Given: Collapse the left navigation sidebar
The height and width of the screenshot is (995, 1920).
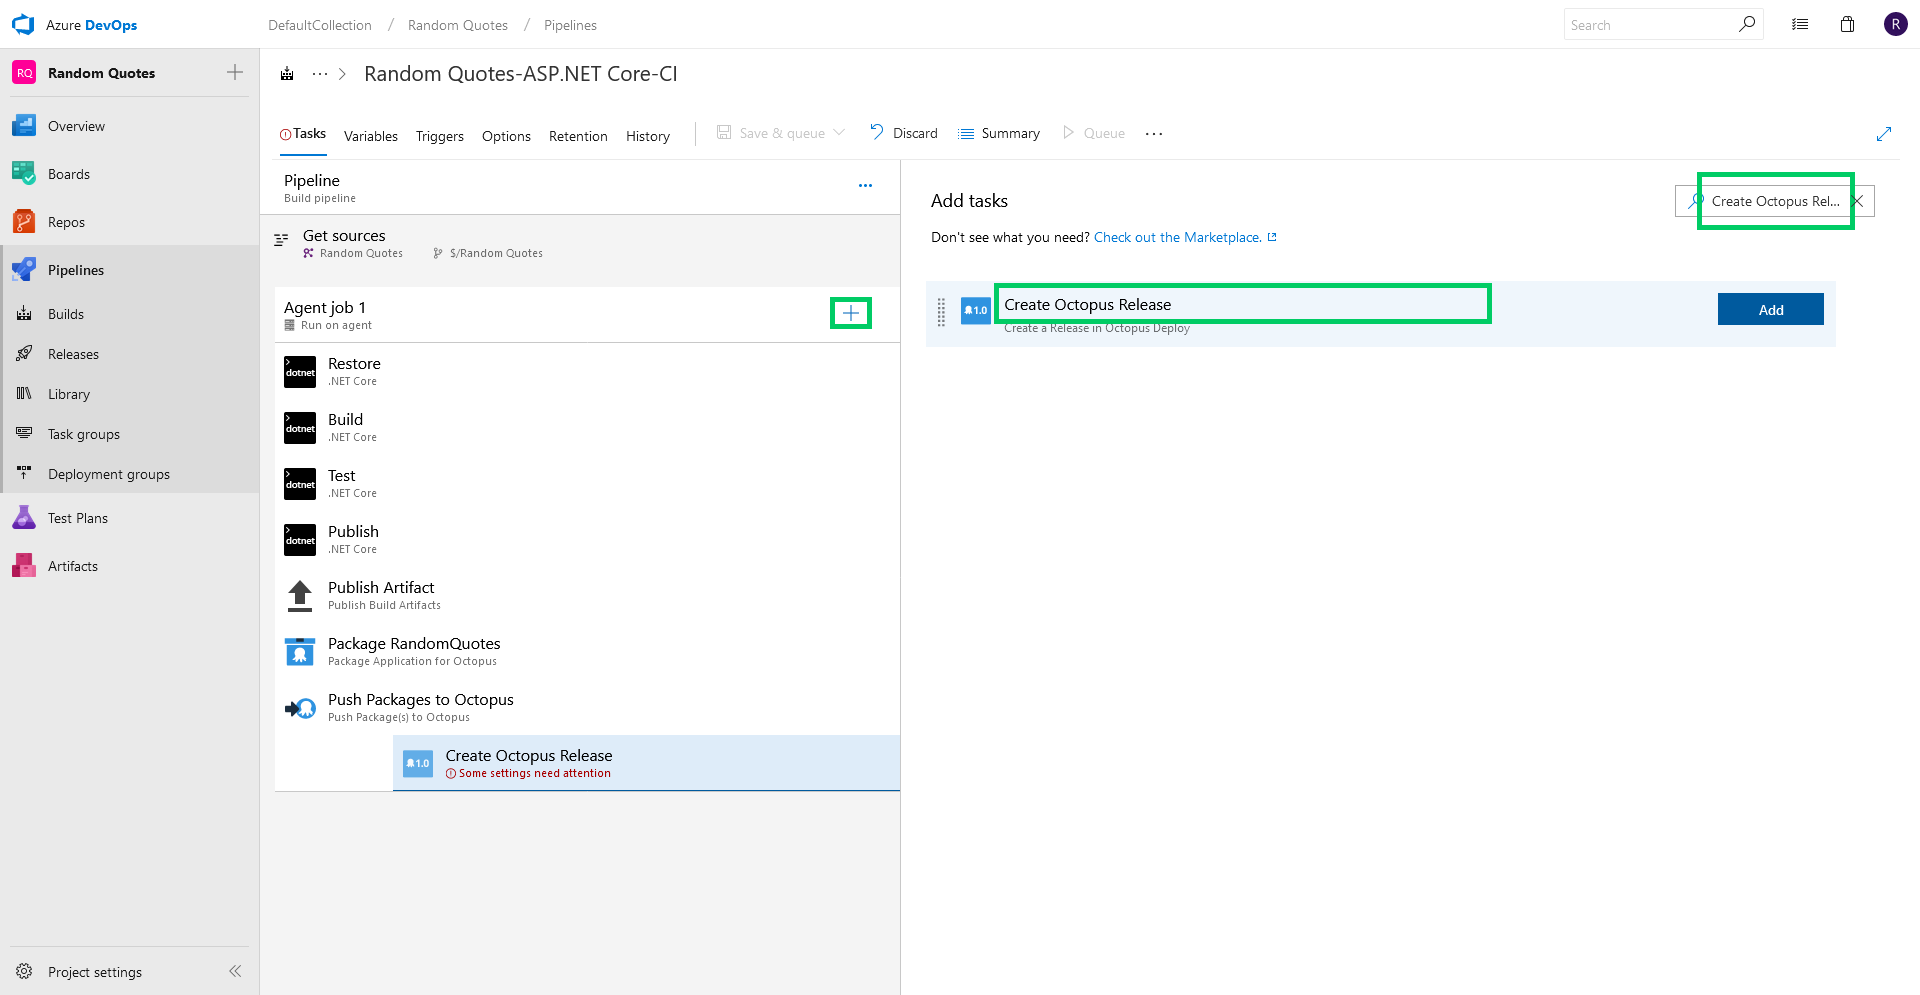Looking at the screenshot, I should pos(235,971).
